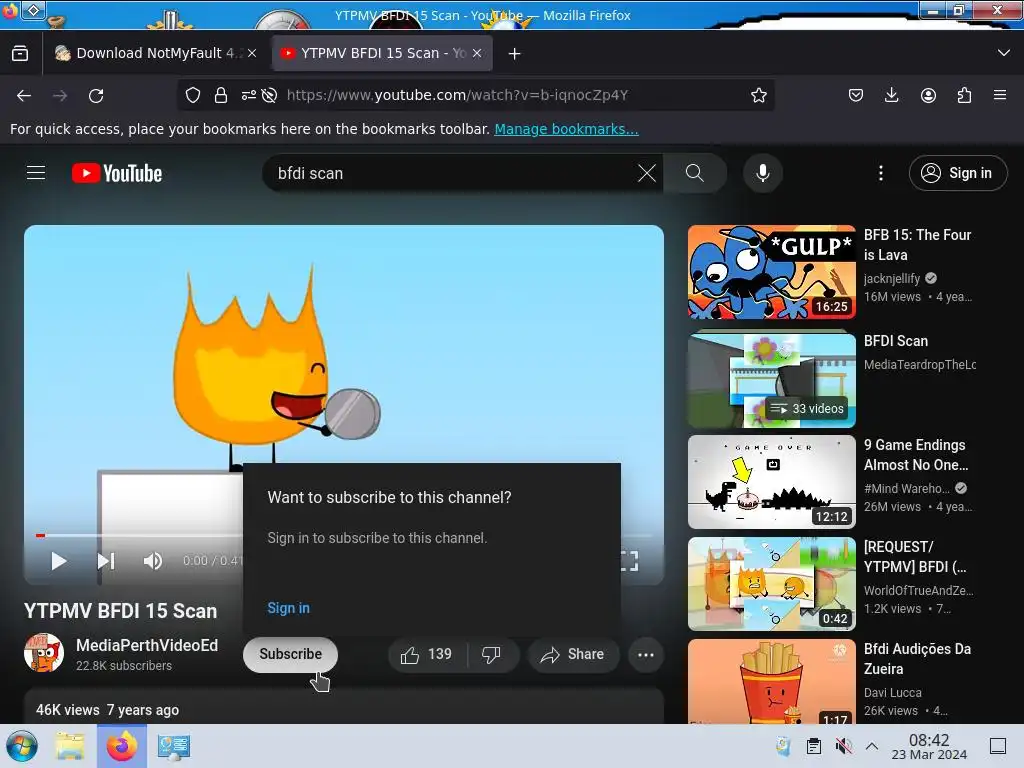The height and width of the screenshot is (768, 1024).
Task: Click the Sign in button in YouTube header
Action: point(957,173)
